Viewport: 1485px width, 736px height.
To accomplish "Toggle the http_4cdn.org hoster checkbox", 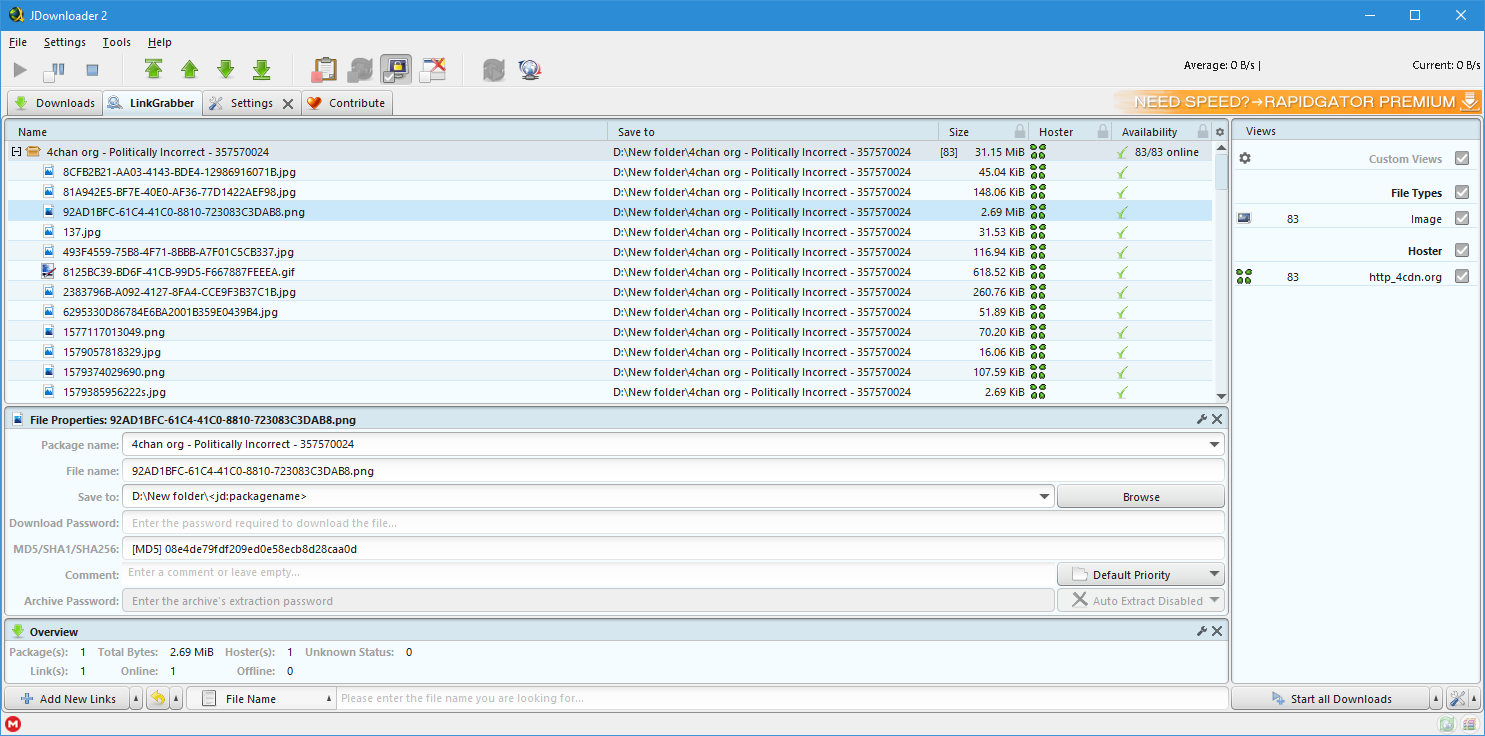I will click(x=1462, y=276).
